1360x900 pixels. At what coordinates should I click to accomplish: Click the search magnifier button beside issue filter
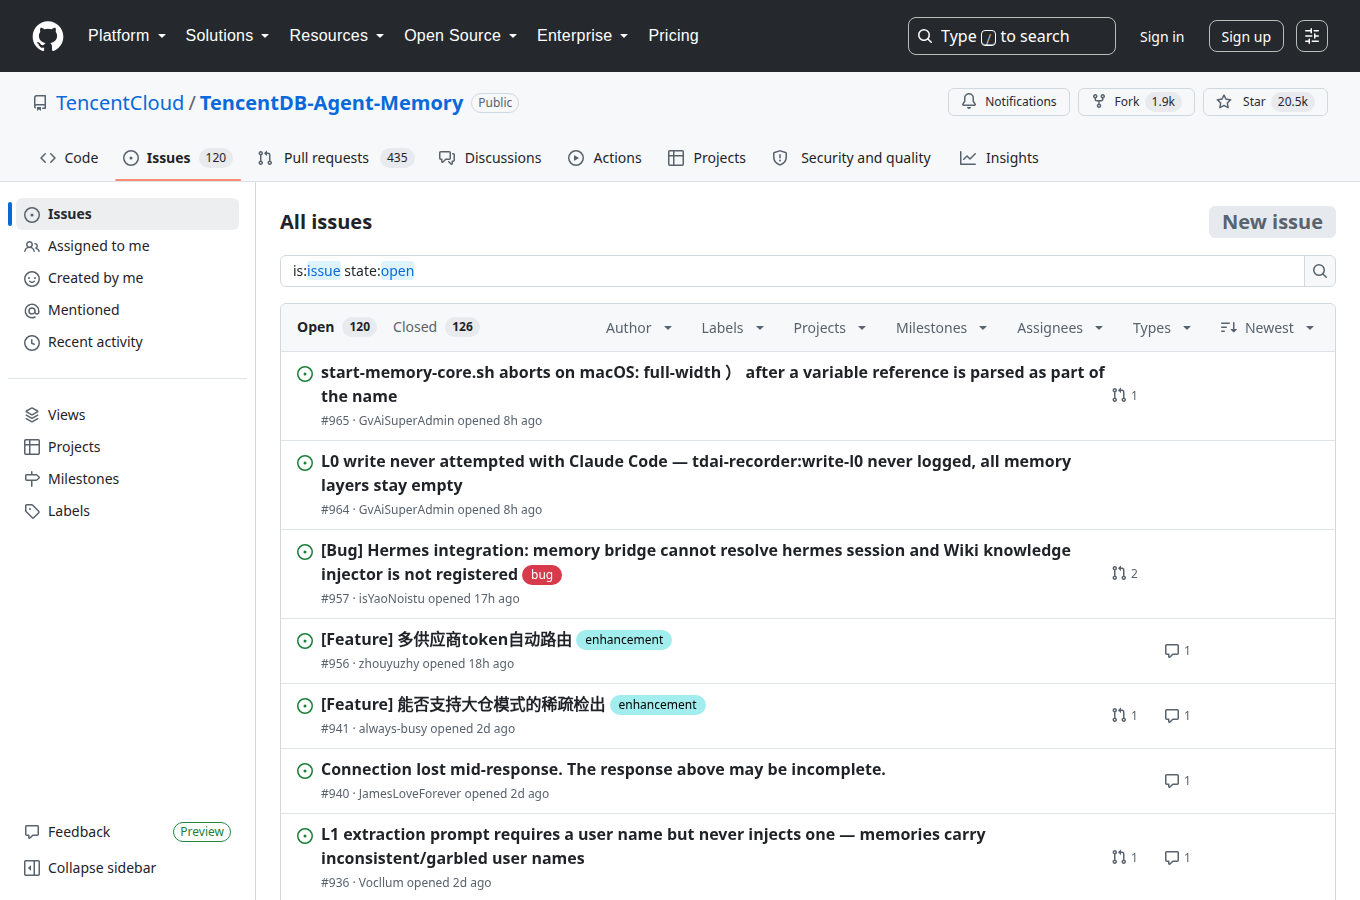pyautogui.click(x=1320, y=271)
